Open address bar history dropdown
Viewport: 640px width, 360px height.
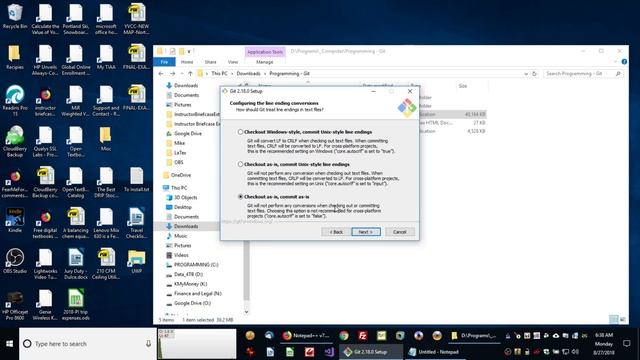[x=526, y=74]
